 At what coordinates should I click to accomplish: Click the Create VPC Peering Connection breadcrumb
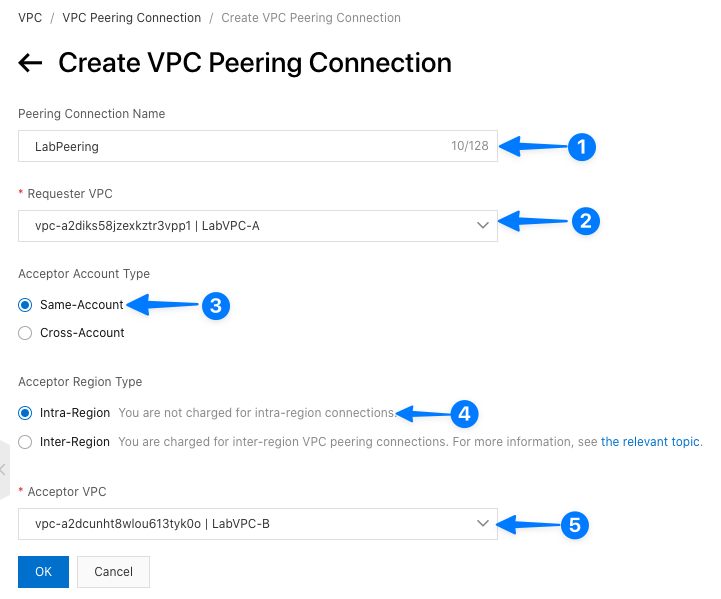click(311, 18)
